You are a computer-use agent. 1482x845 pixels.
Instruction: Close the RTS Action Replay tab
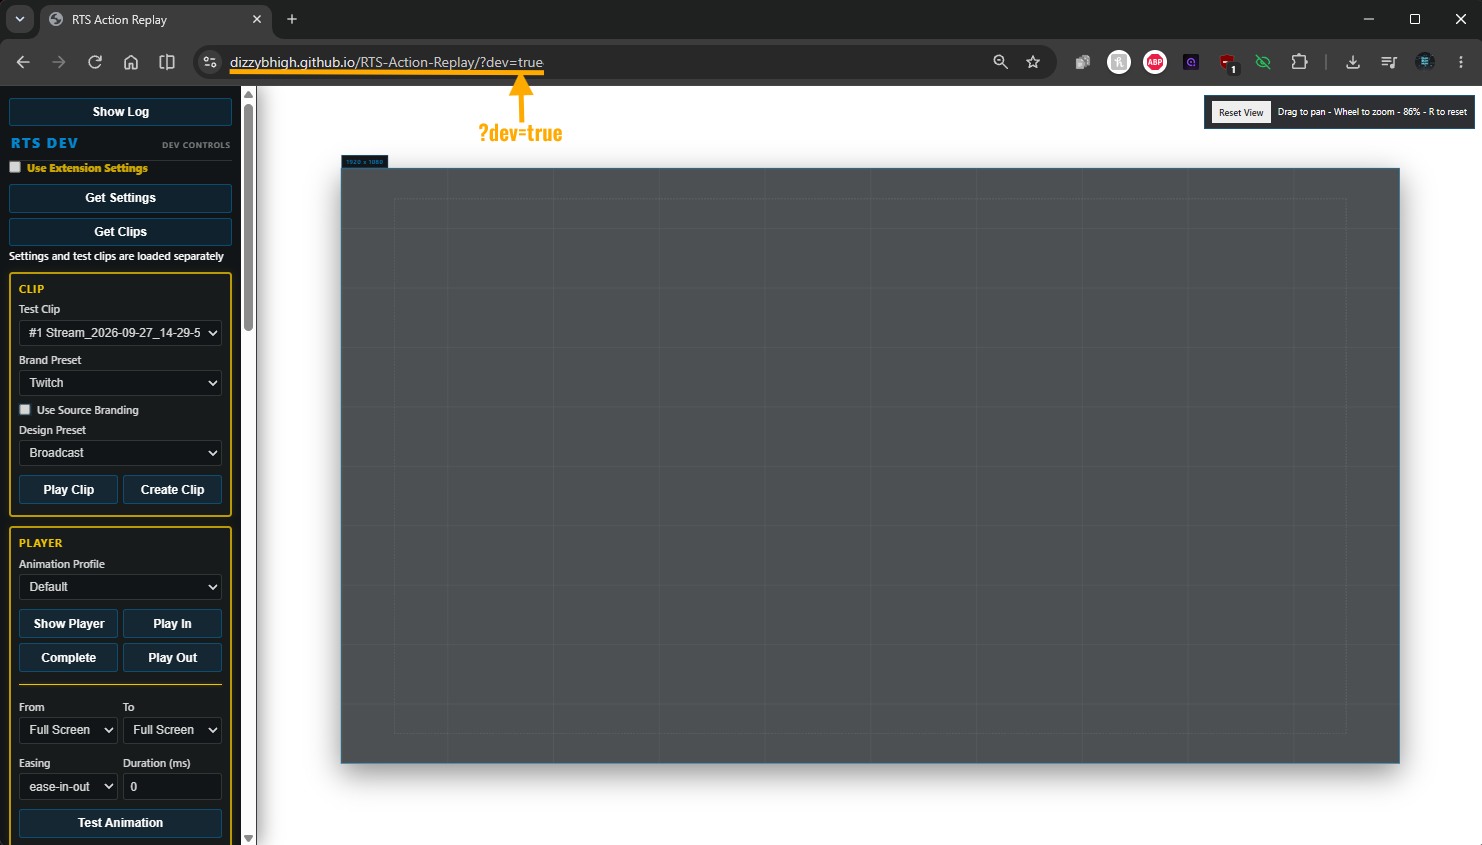coord(257,19)
